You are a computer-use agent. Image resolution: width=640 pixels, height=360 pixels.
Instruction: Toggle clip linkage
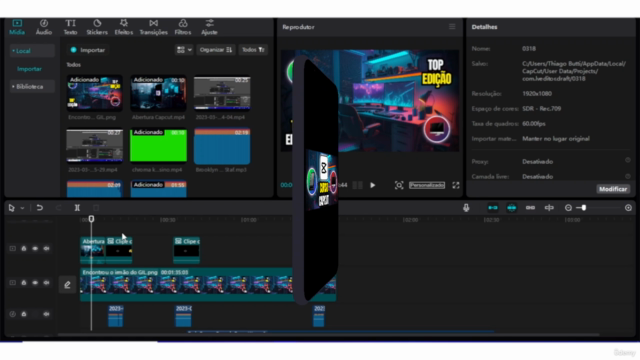(530, 208)
